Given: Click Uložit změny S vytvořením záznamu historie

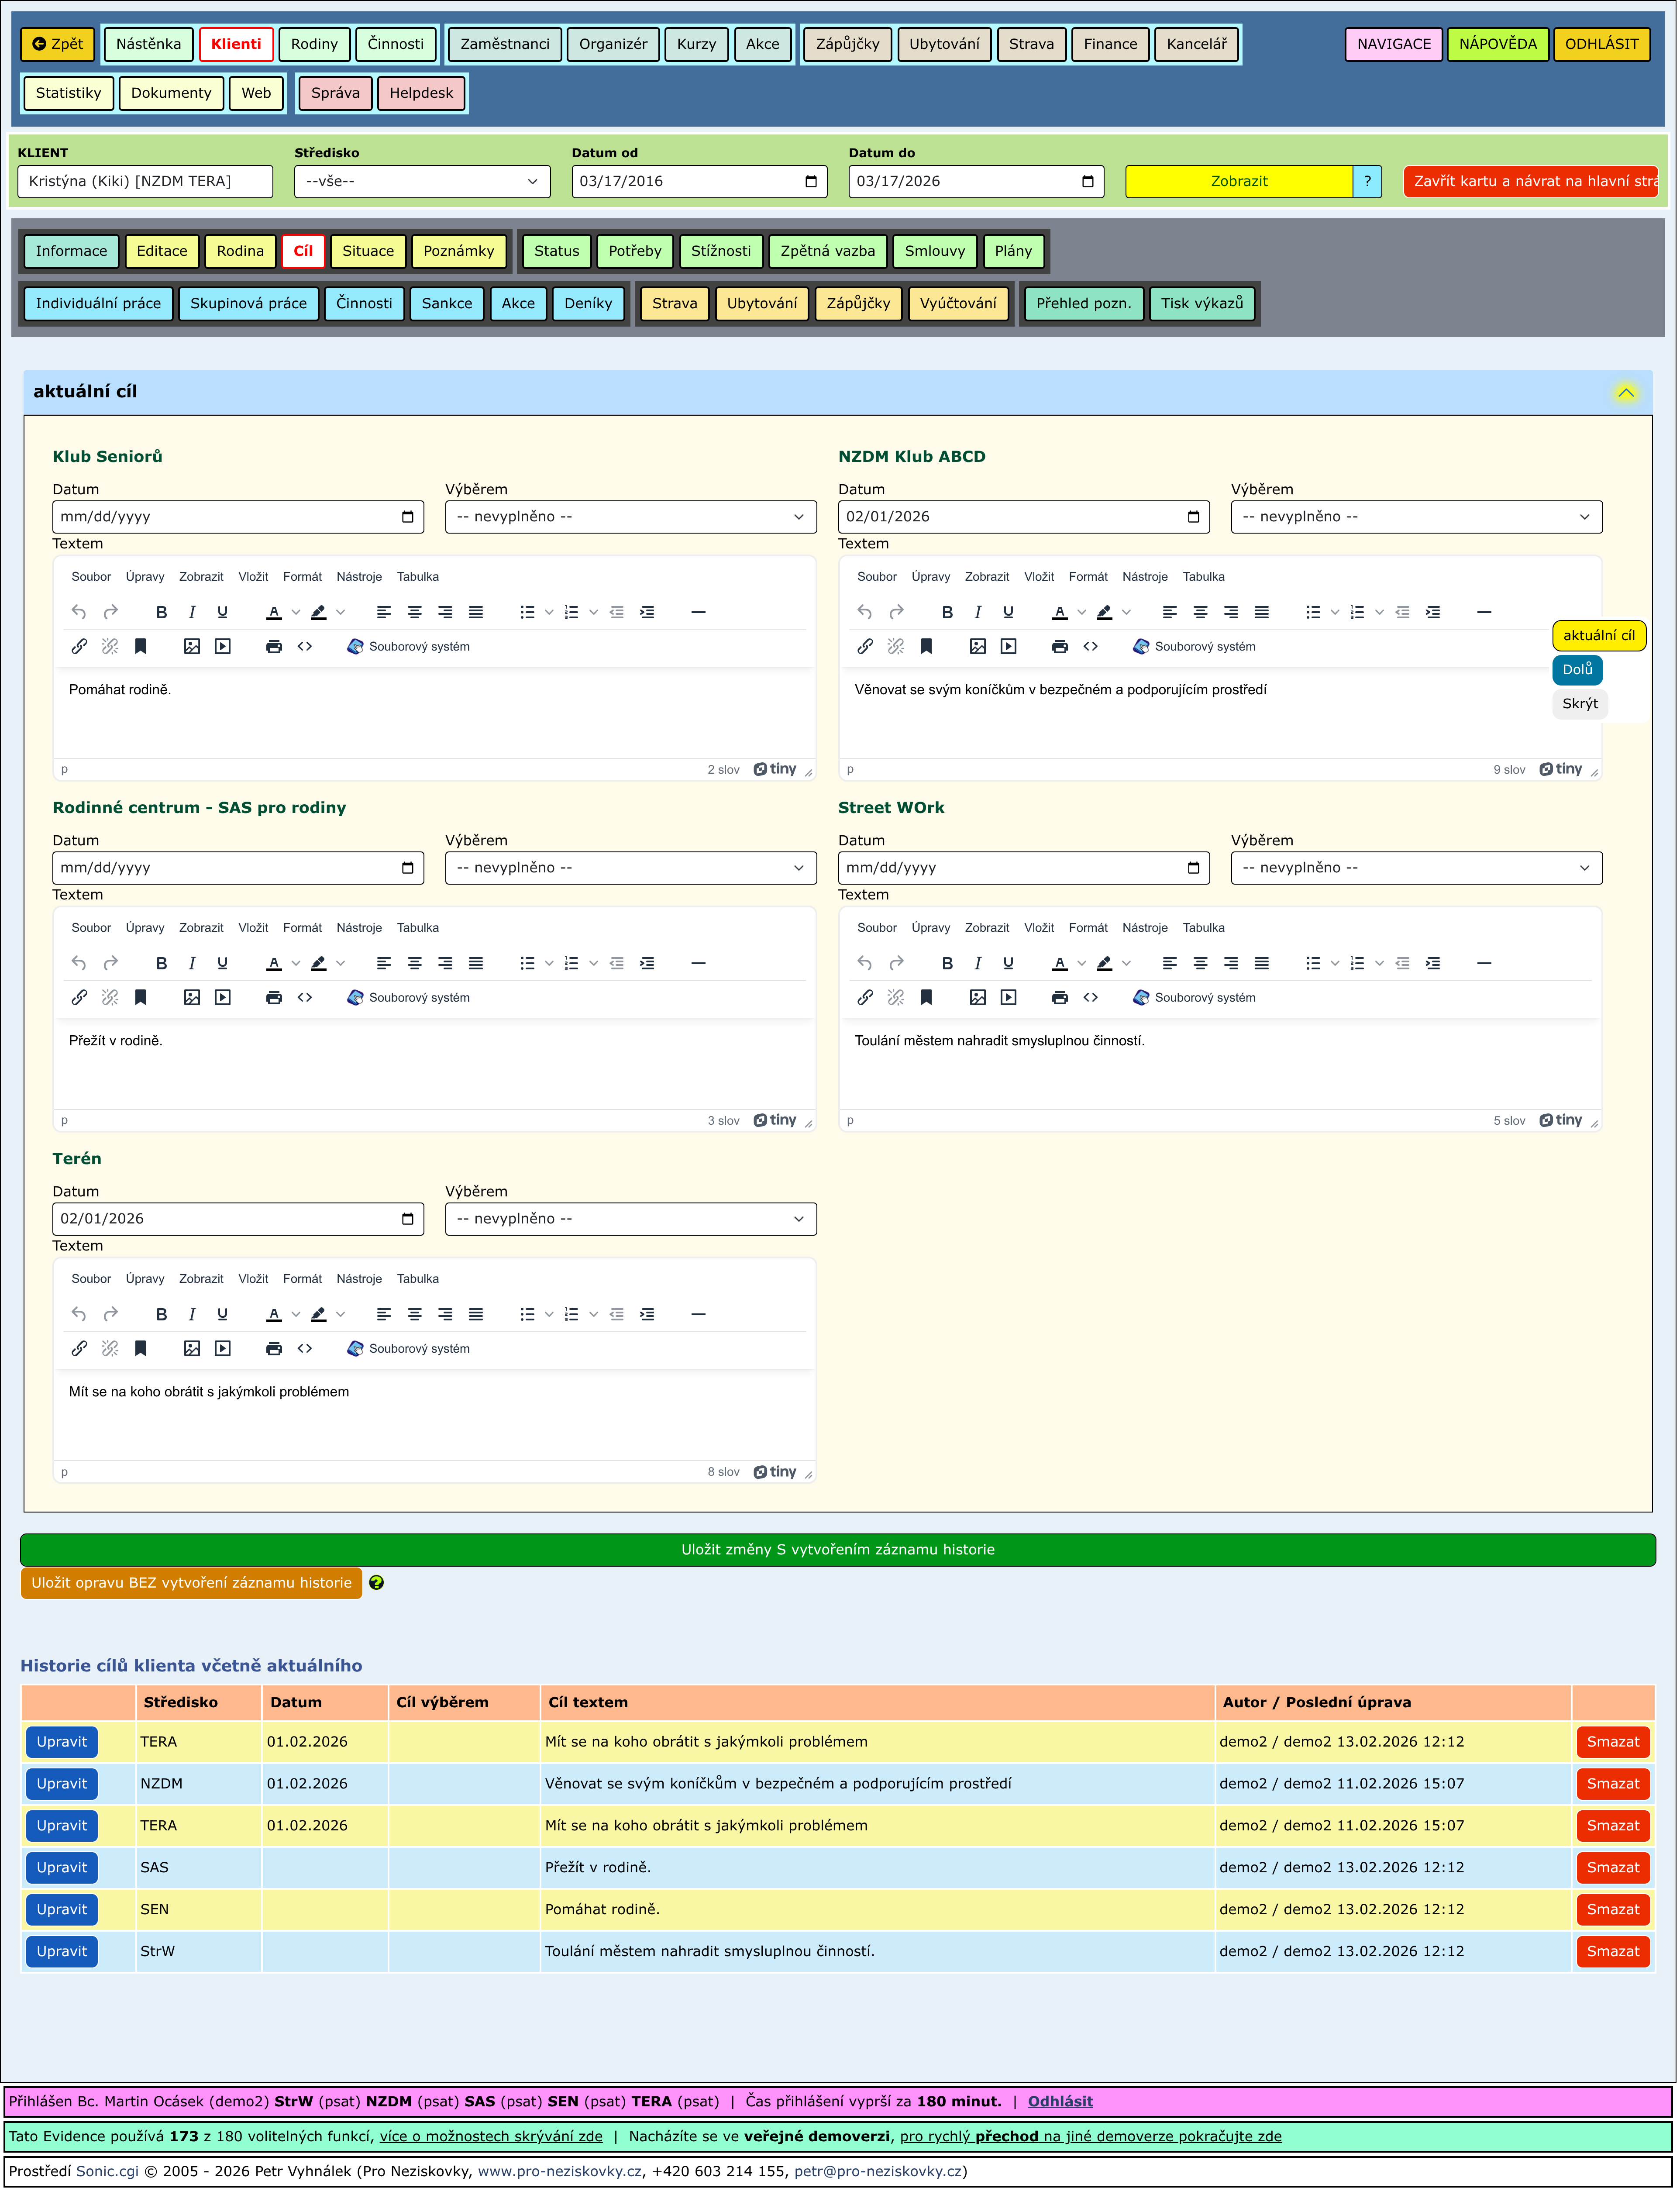Looking at the screenshot, I should (x=838, y=1551).
